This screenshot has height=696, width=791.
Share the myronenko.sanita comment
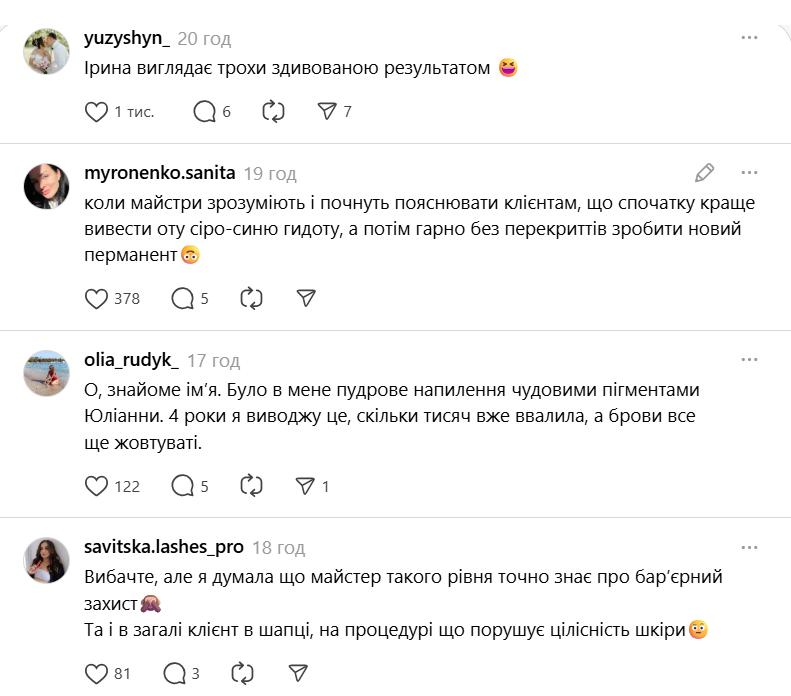[x=306, y=298]
